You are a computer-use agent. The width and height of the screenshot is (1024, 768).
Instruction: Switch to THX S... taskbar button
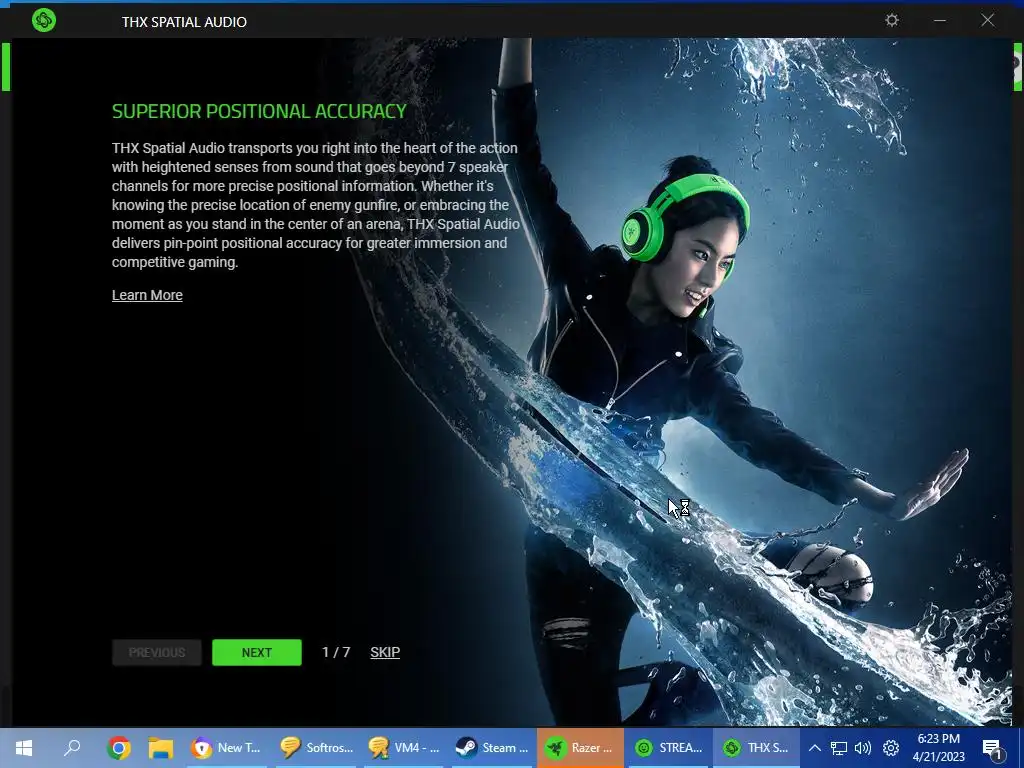[x=757, y=748]
